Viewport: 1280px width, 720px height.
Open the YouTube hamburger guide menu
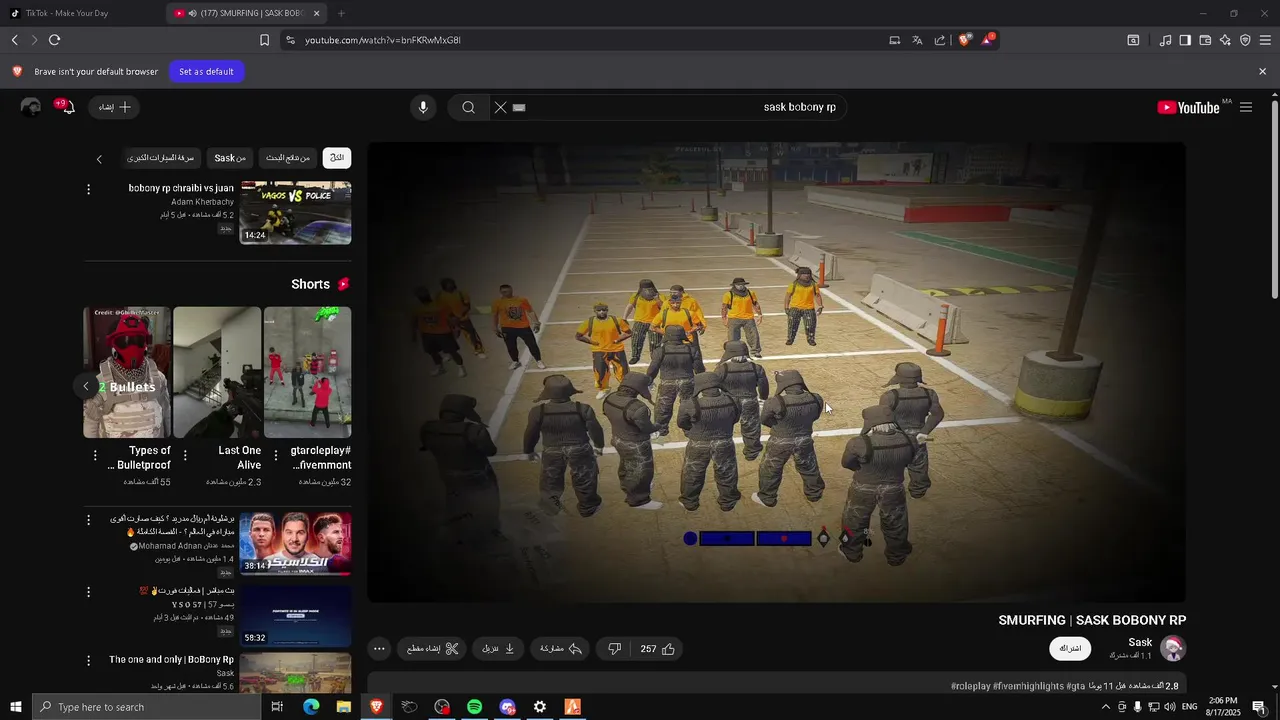(1246, 107)
